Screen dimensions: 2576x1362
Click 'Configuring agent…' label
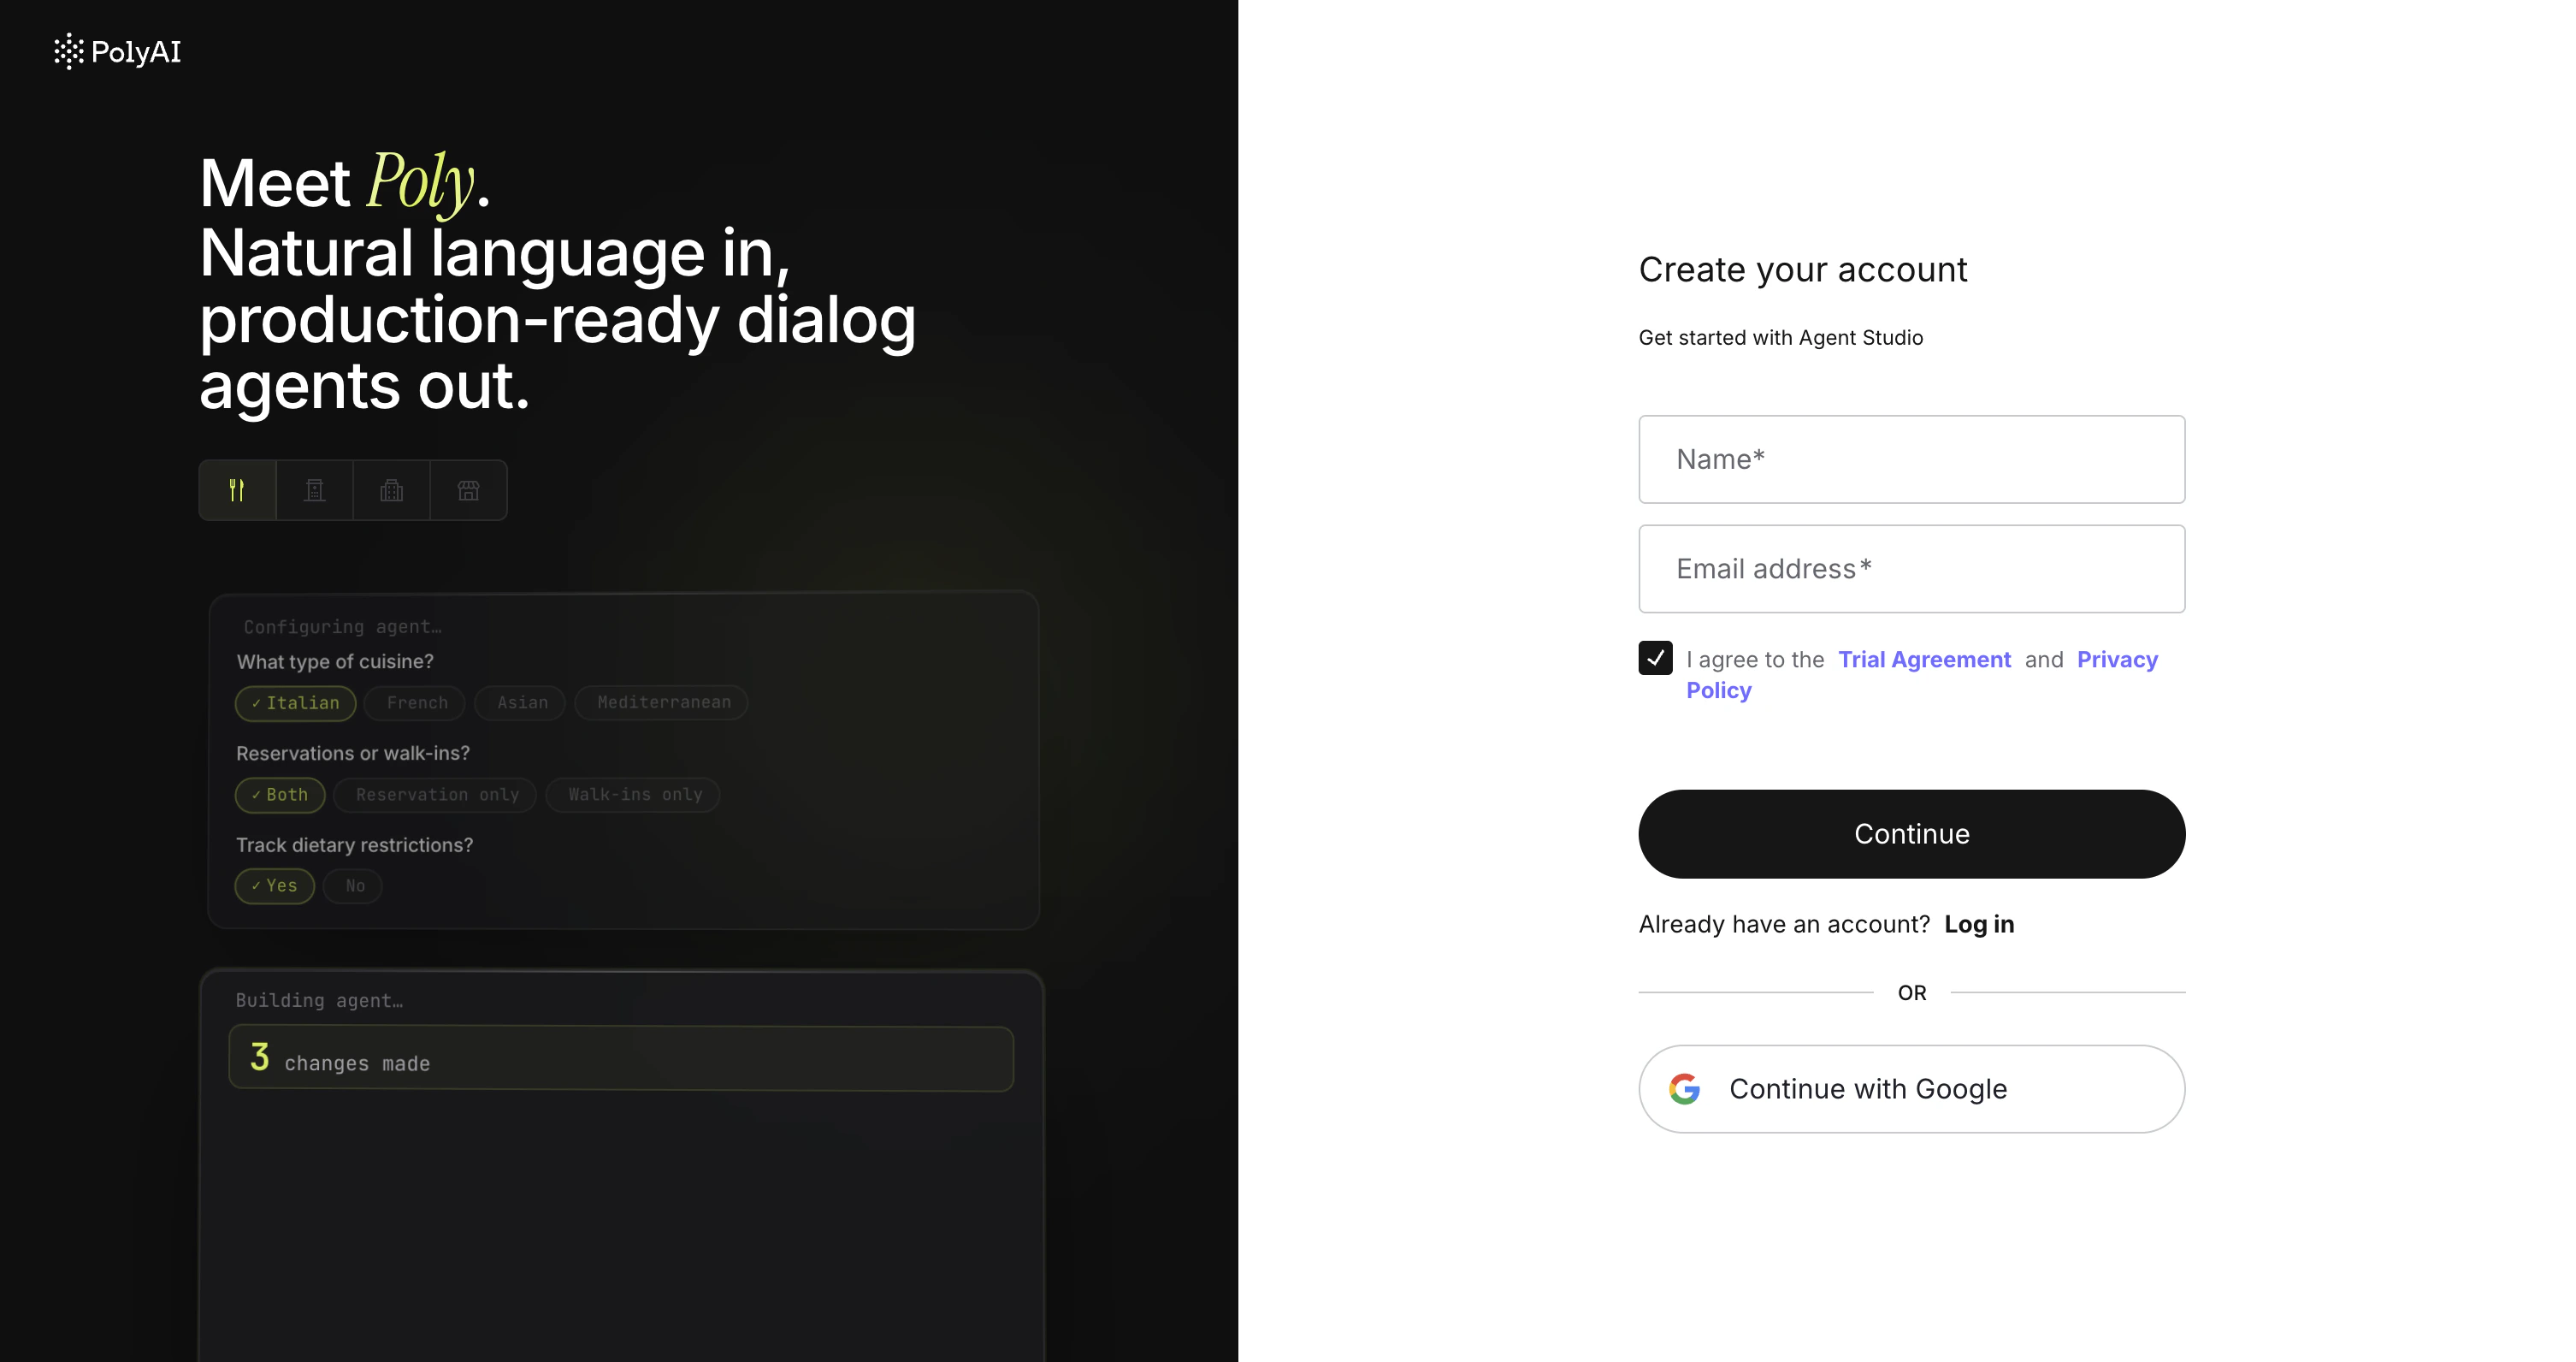coord(342,627)
